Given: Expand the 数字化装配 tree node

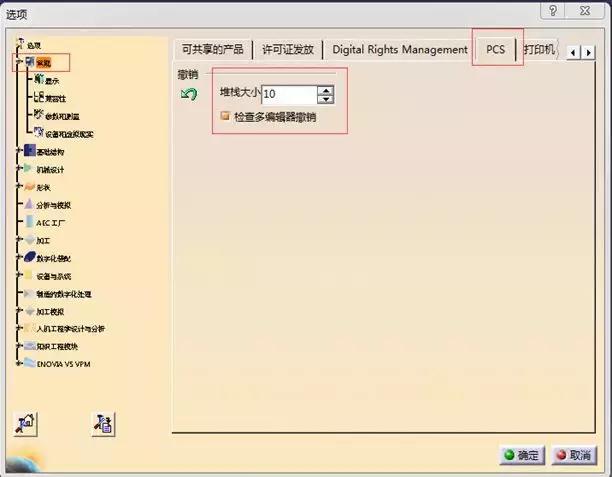Looking at the screenshot, I should (x=18, y=257).
